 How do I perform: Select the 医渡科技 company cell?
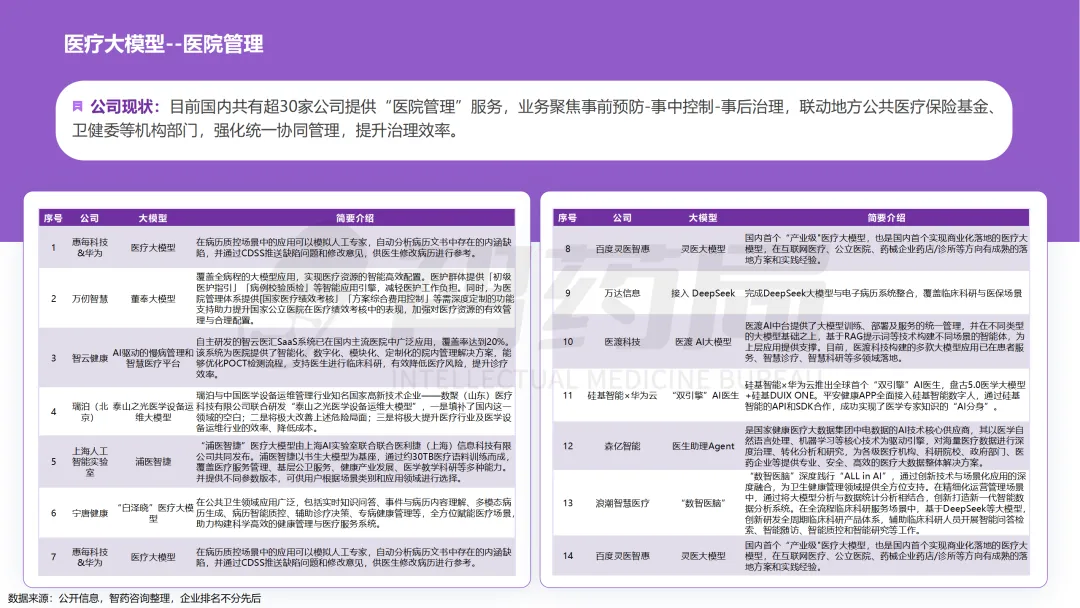[x=623, y=342]
